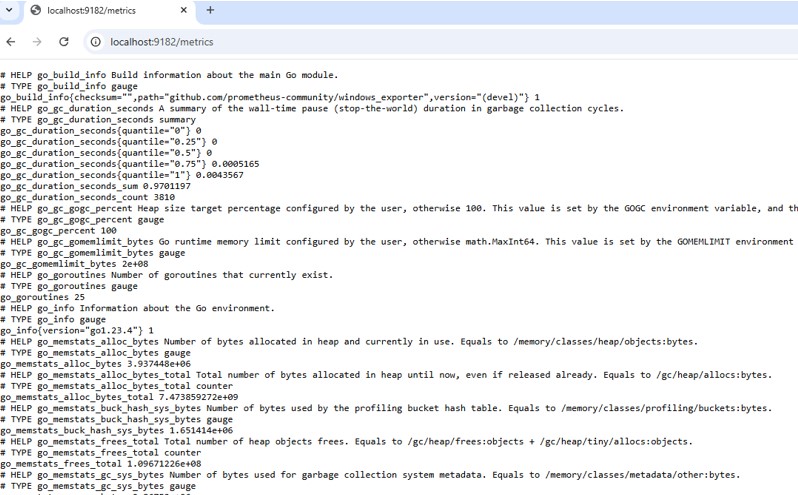Select the localhost:9182/metrics browser tab
This screenshot has height=495, width=798.
[100, 11]
